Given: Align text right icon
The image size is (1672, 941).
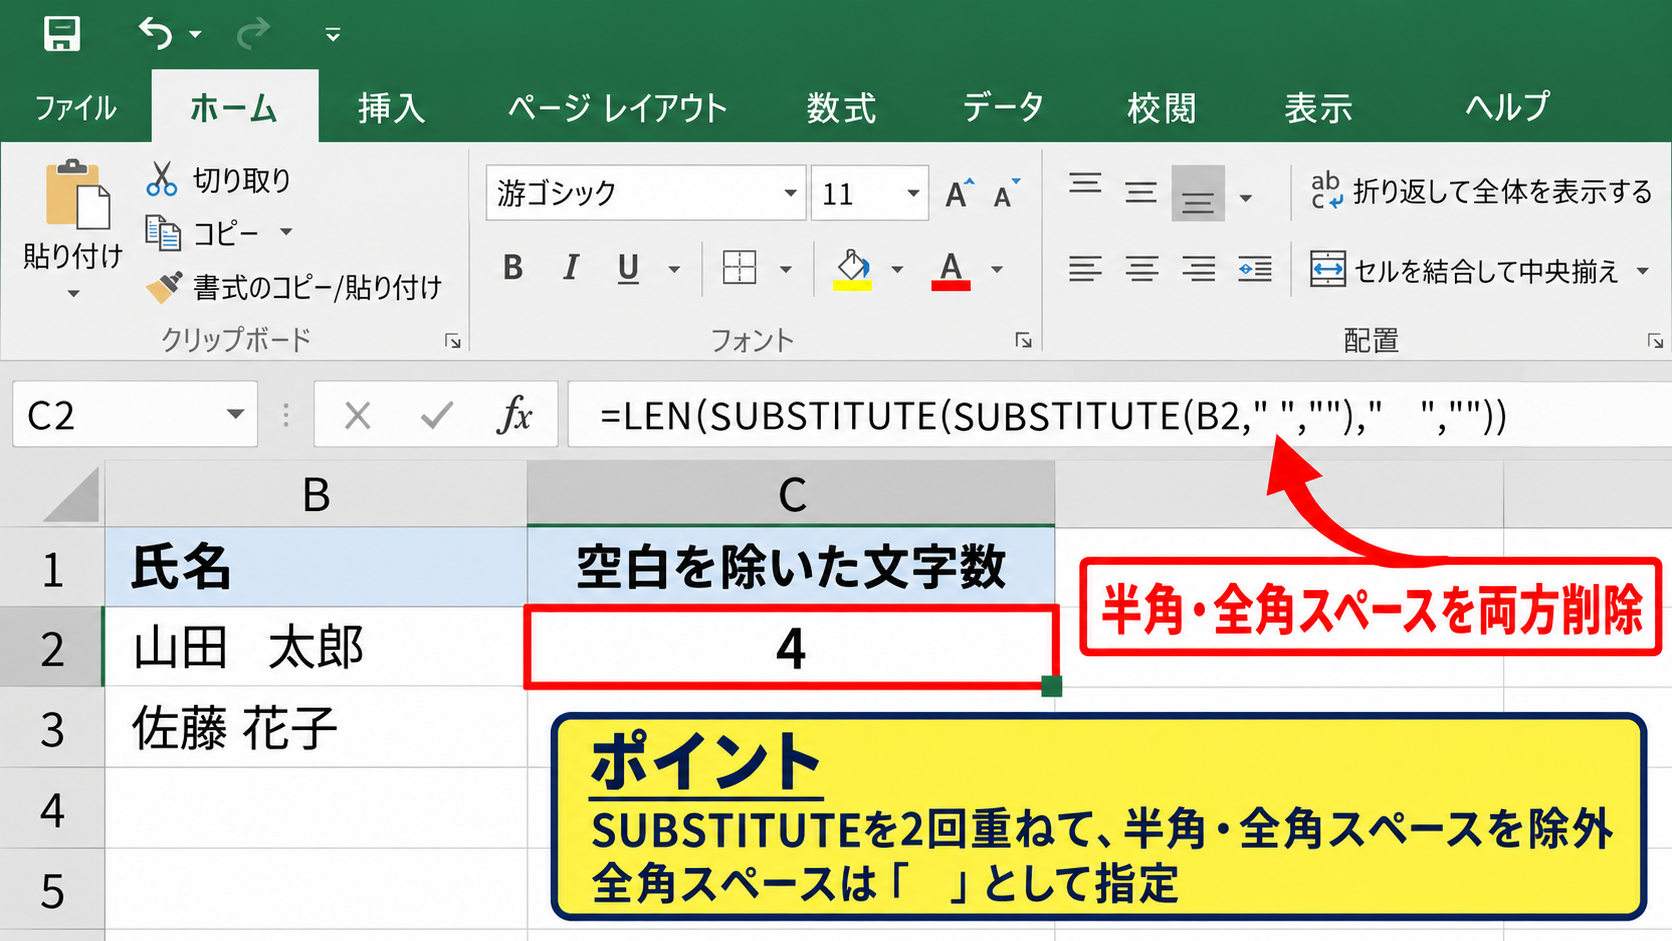Looking at the screenshot, I should (1198, 269).
